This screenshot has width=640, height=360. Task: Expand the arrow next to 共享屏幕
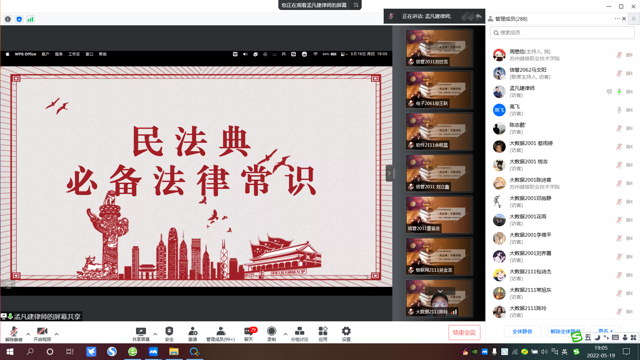[x=155, y=334]
